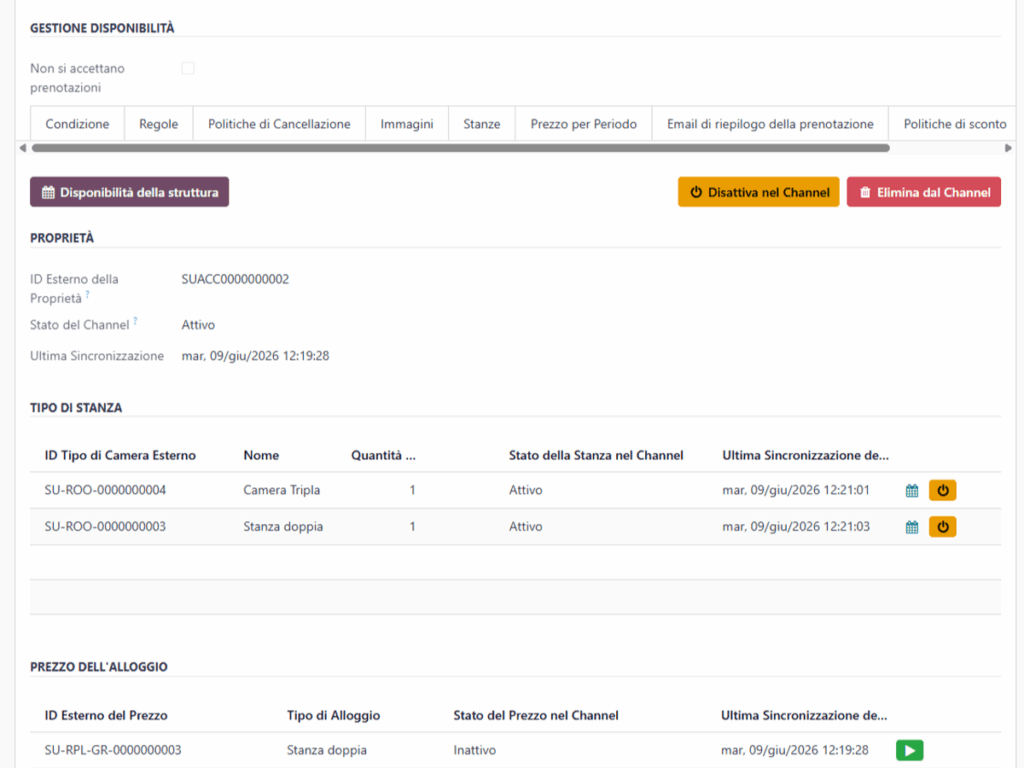Sort by ID Esterno del Prezzo column

pyautogui.click(x=106, y=715)
